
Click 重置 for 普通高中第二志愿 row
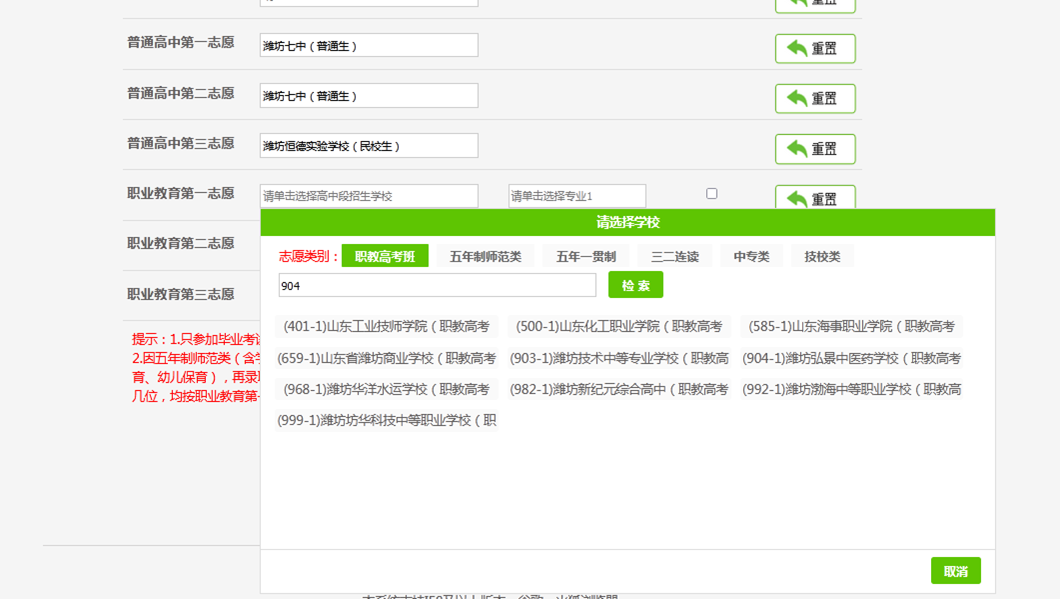[815, 99]
